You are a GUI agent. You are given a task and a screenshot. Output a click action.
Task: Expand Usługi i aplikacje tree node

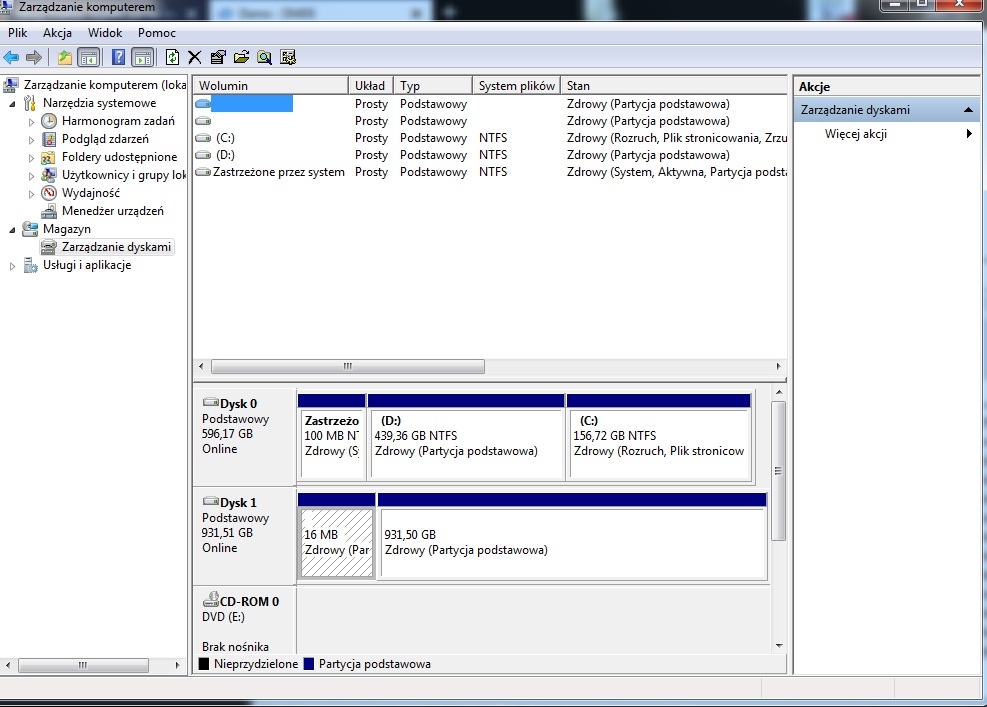(x=12, y=266)
